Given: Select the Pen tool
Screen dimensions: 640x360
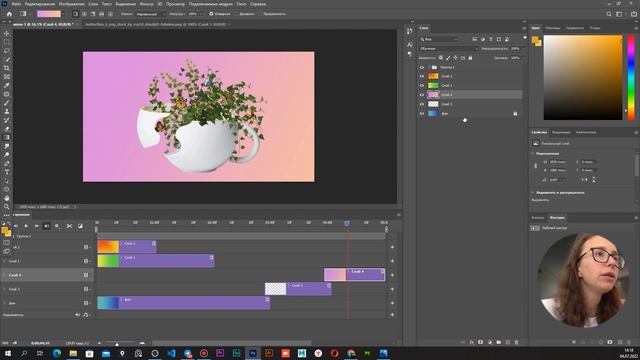Looking at the screenshot, I should point(7,163).
